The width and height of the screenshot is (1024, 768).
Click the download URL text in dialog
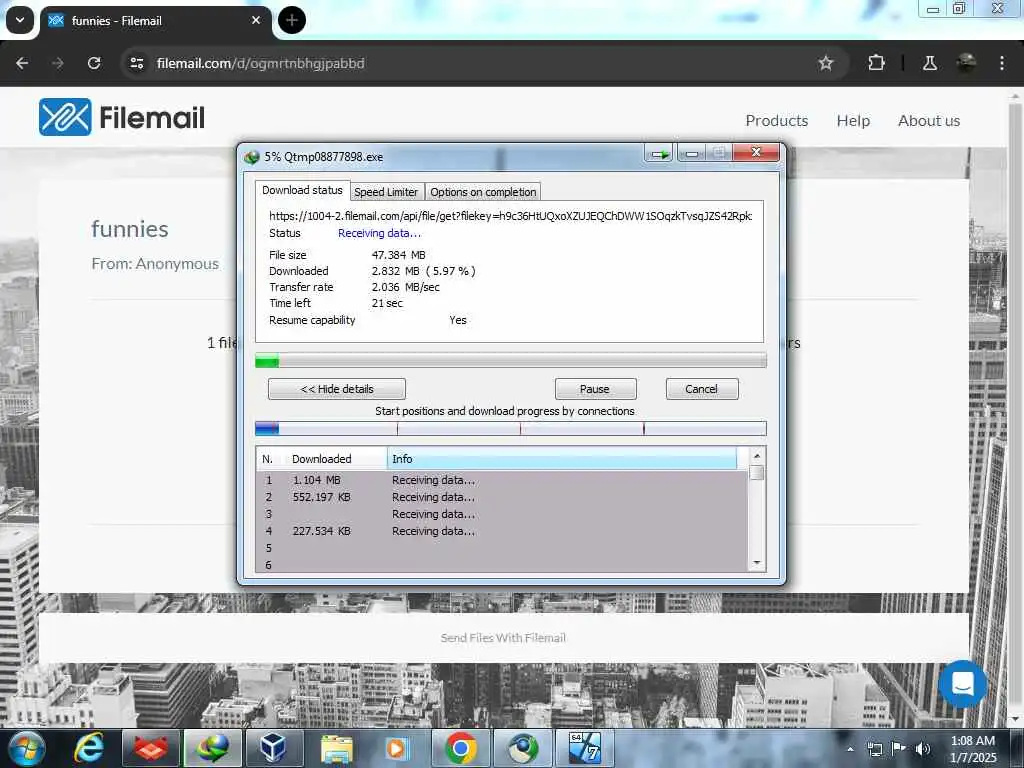510,216
